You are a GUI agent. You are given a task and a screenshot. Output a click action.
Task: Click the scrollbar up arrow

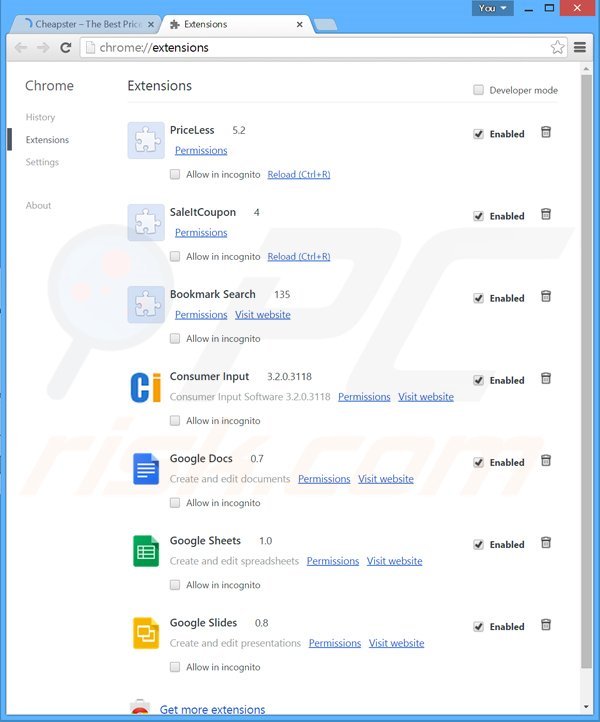586,69
